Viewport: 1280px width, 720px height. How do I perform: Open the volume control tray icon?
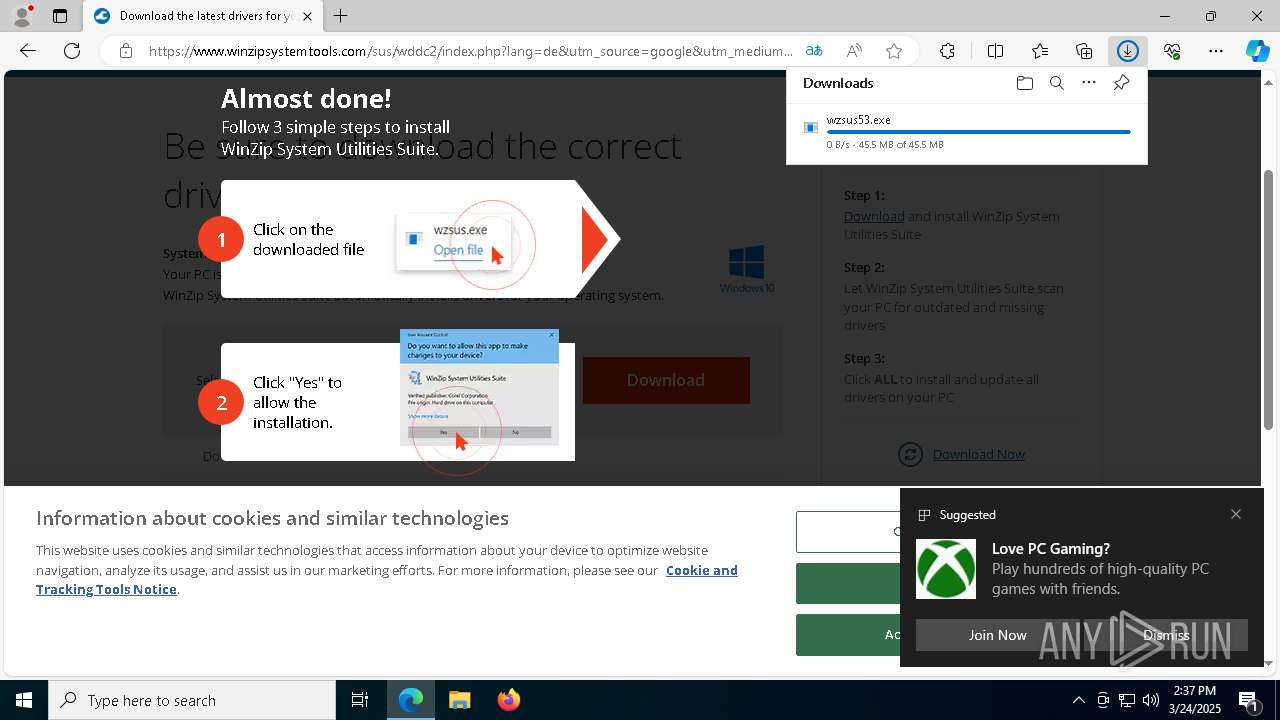[x=1151, y=700]
